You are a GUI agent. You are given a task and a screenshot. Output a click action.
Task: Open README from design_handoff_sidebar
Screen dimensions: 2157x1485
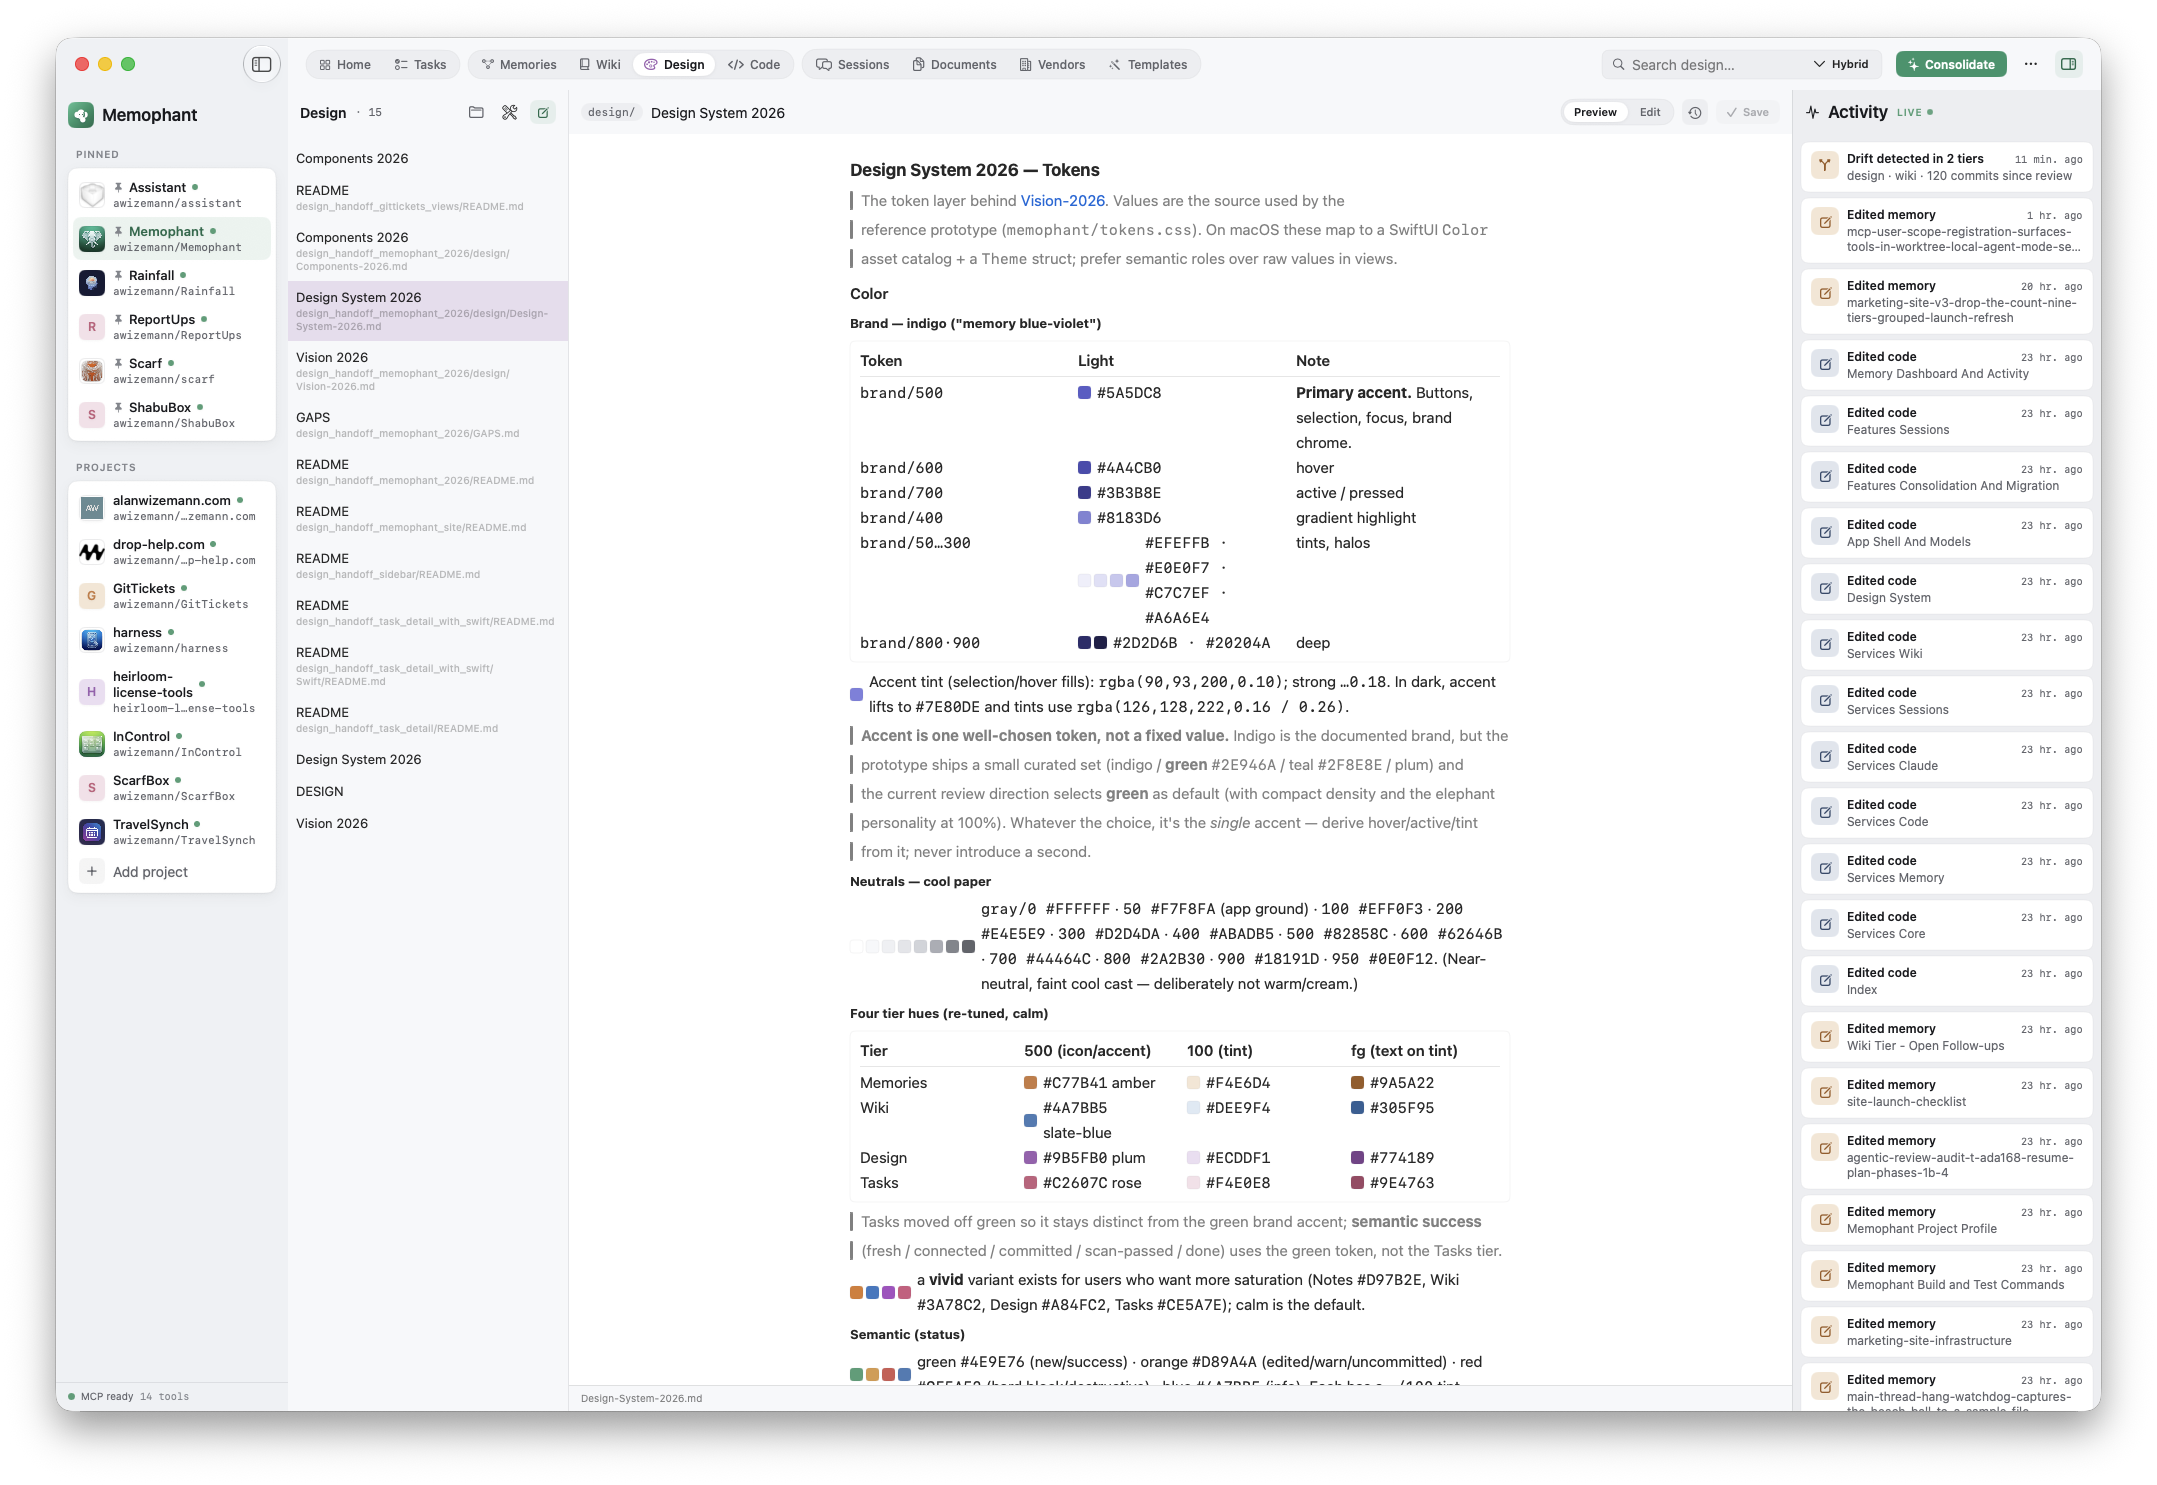pyautogui.click(x=428, y=566)
